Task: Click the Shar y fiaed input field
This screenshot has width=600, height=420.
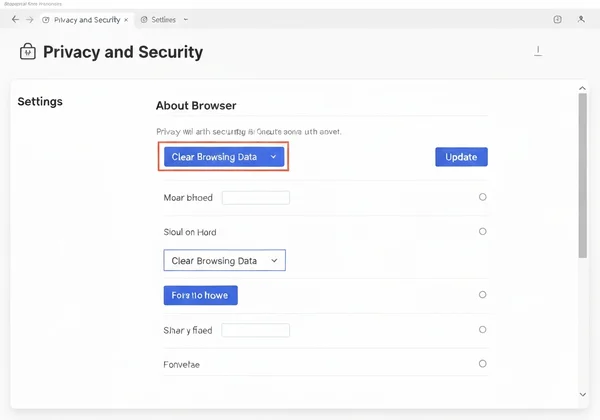Action: pyautogui.click(x=256, y=330)
